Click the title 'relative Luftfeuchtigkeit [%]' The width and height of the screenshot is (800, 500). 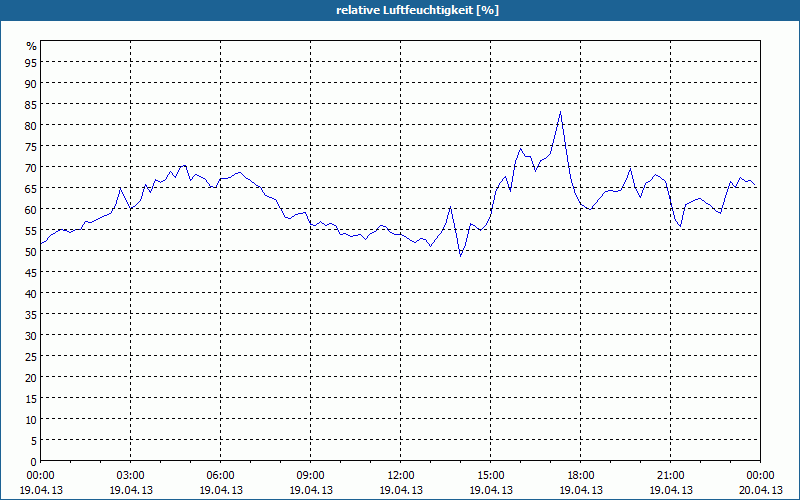tap(417, 10)
